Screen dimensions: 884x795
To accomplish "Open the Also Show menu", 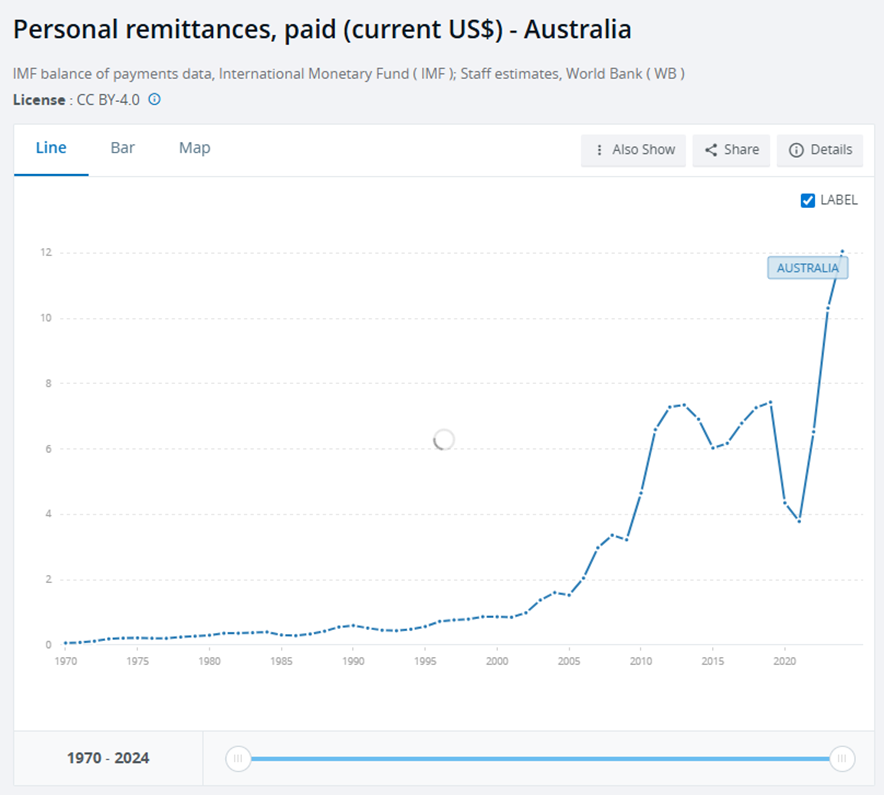I will click(633, 150).
